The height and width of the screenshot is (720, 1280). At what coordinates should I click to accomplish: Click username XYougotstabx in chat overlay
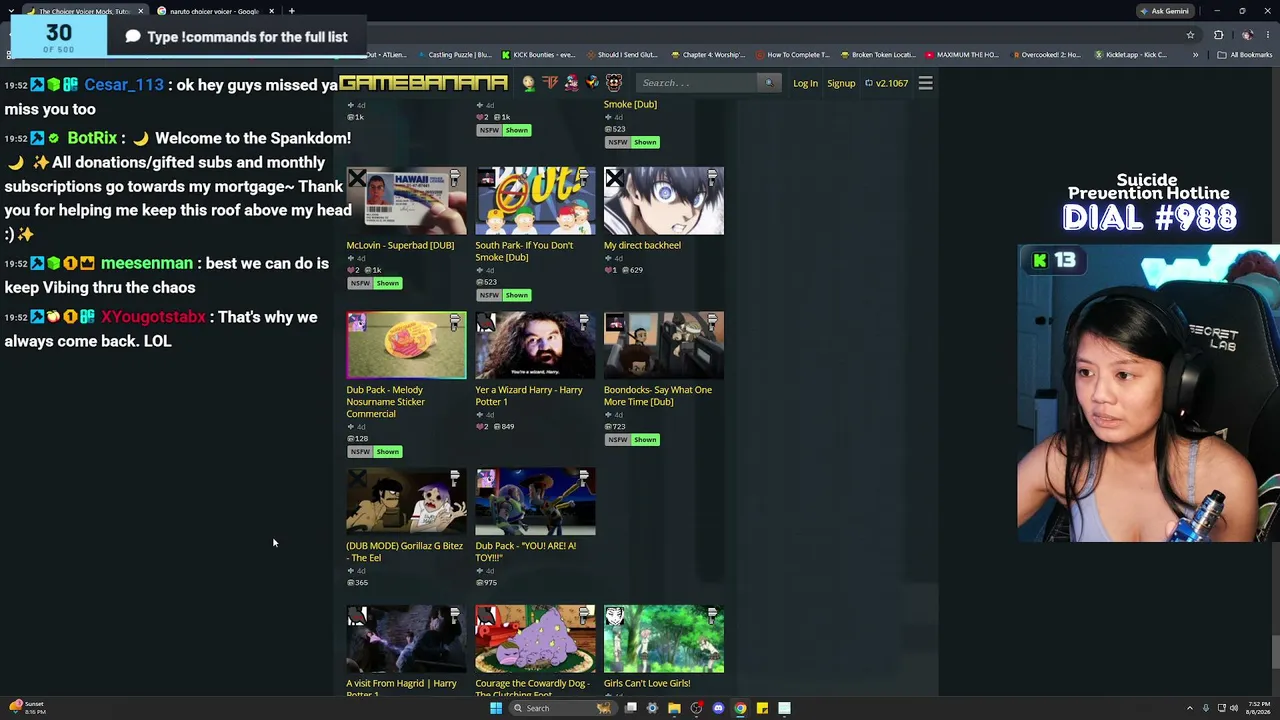tap(153, 317)
